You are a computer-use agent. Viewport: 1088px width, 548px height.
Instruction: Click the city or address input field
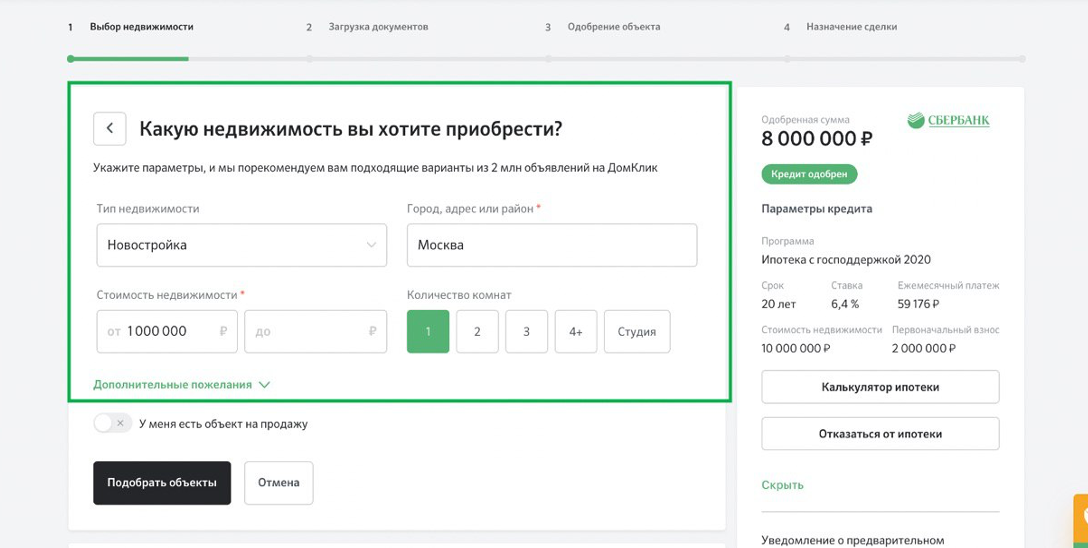tap(552, 245)
